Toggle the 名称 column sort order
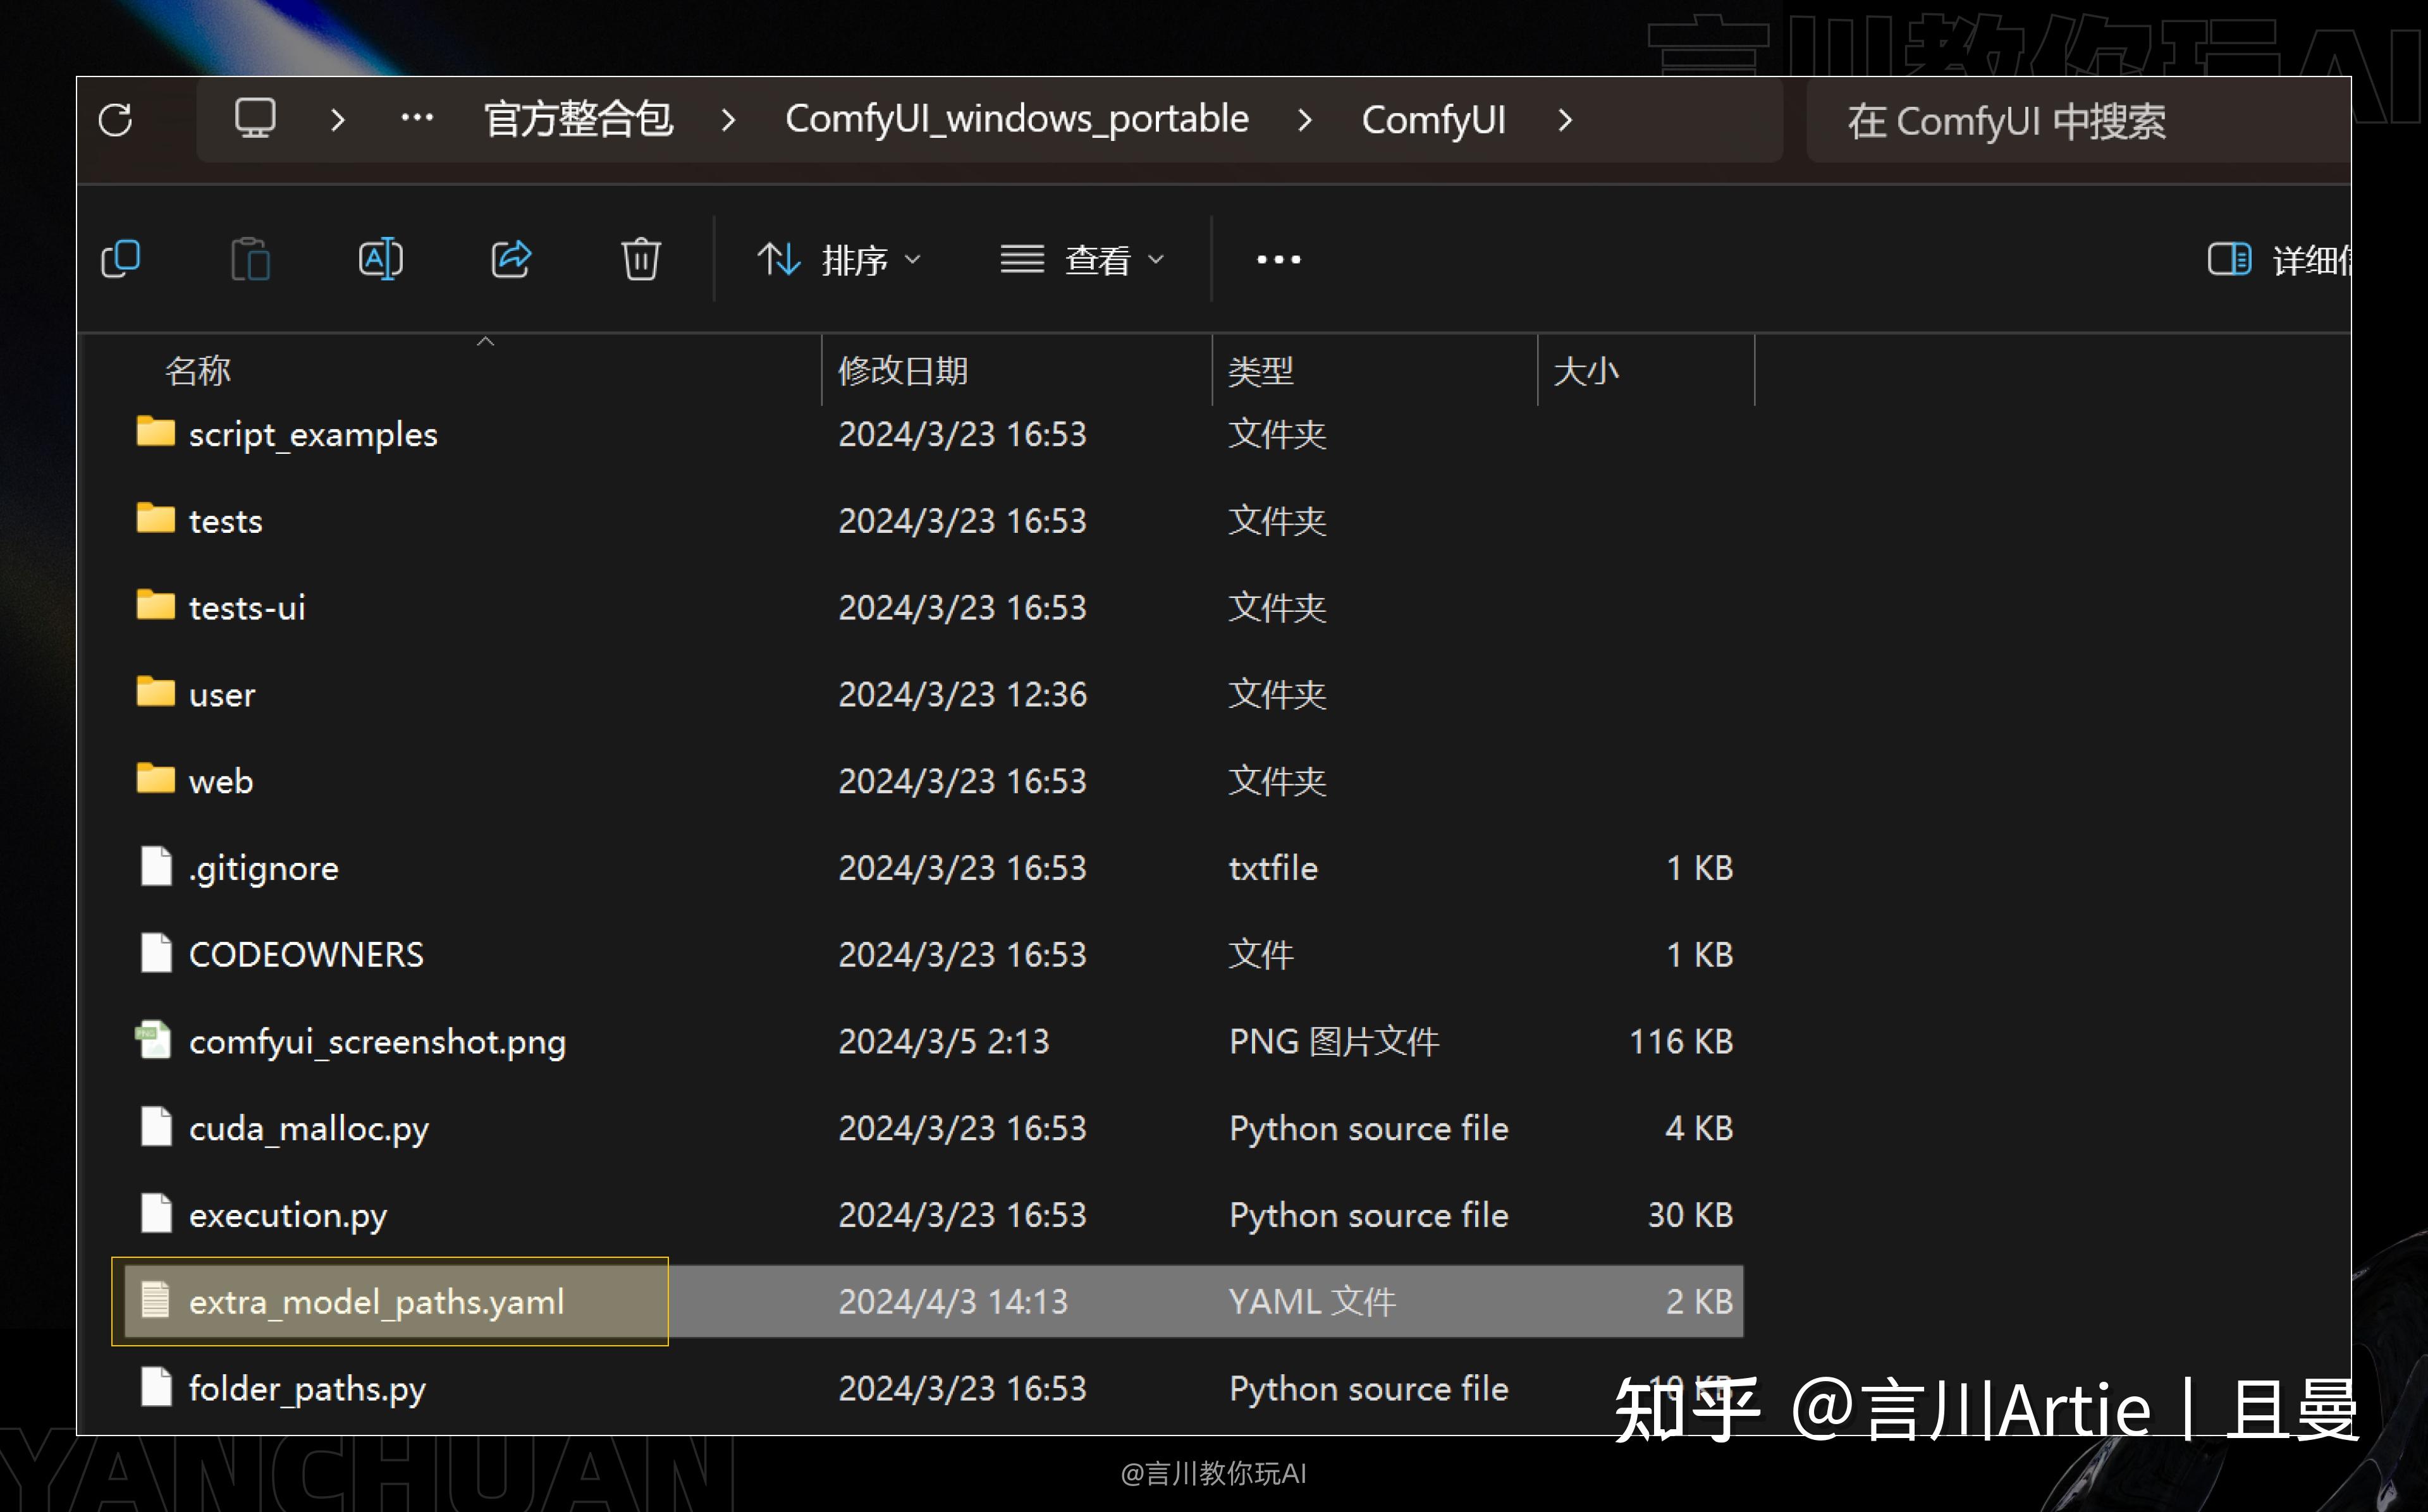Image resolution: width=2428 pixels, height=1512 pixels. 198,370
